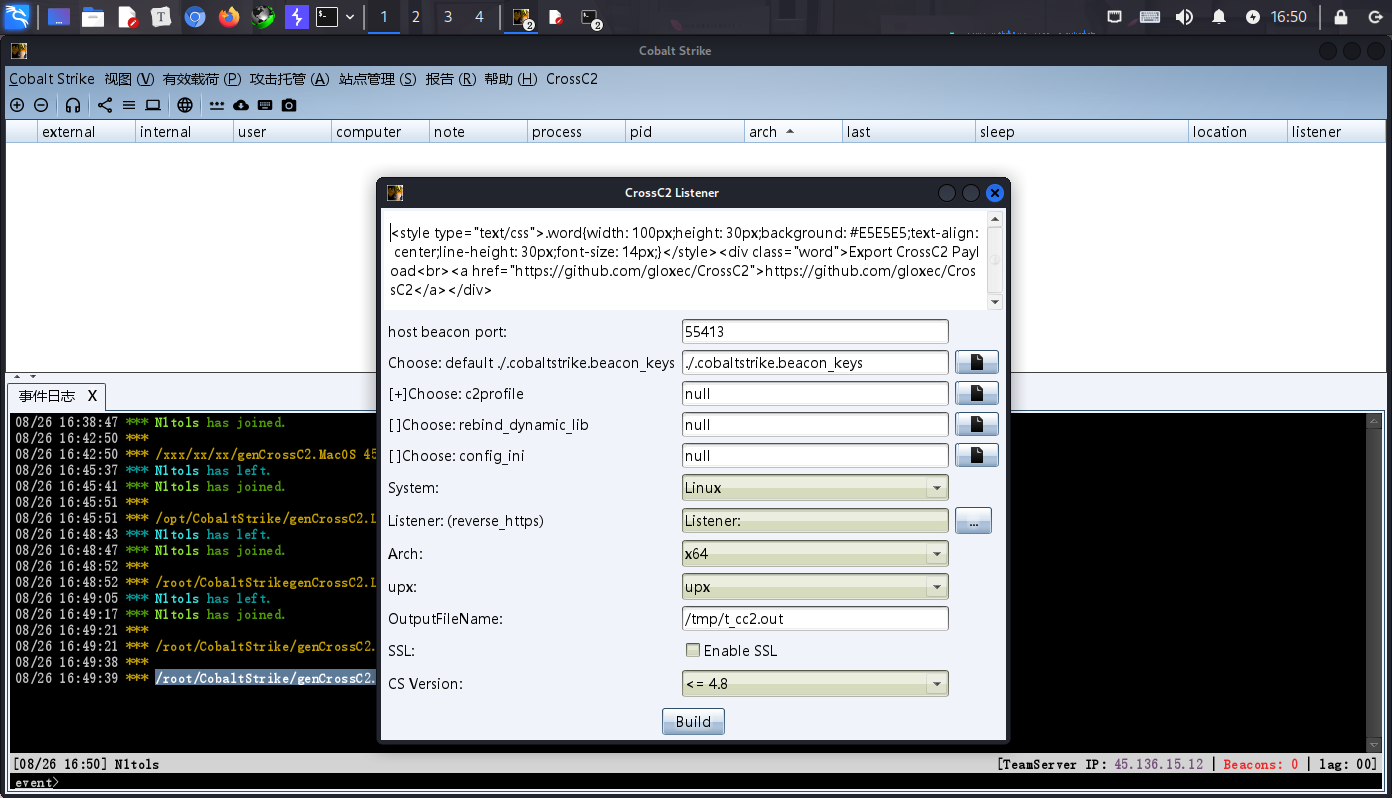Screen dimensions: 1392x798
Task: Click the keyboard keystrokes toolbar icon
Action: tap(265, 105)
